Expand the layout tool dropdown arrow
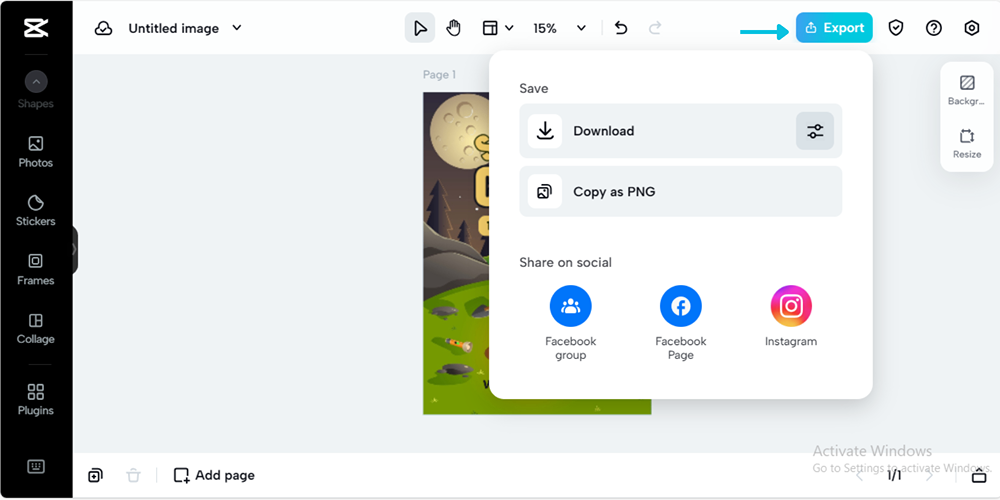This screenshot has height=500, width=1000. click(x=509, y=28)
